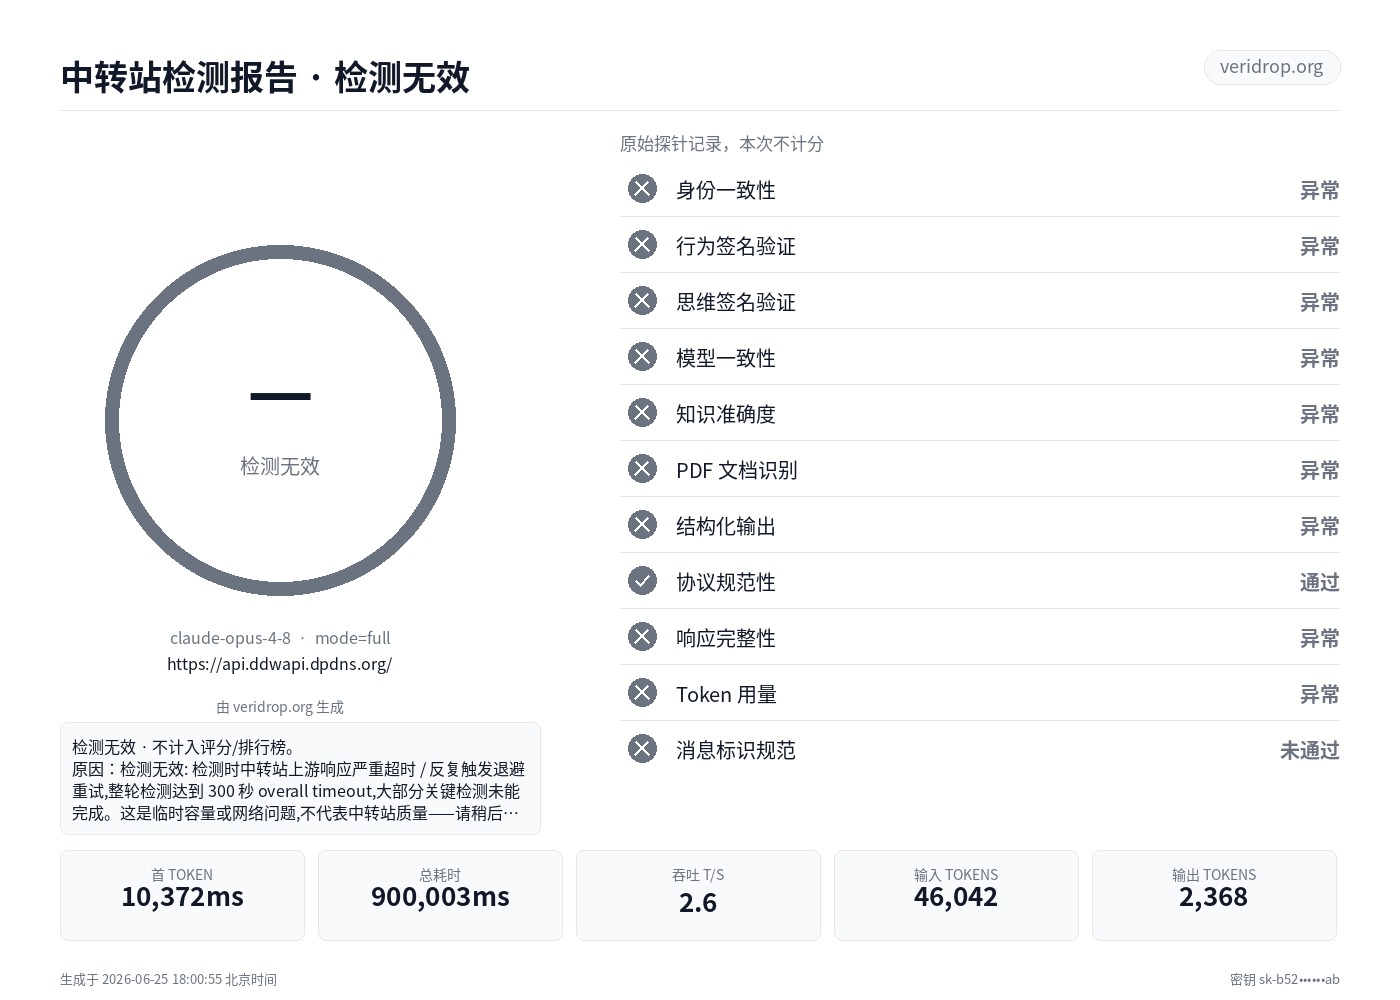Click the X icon beside 结构化输出

tap(642, 525)
